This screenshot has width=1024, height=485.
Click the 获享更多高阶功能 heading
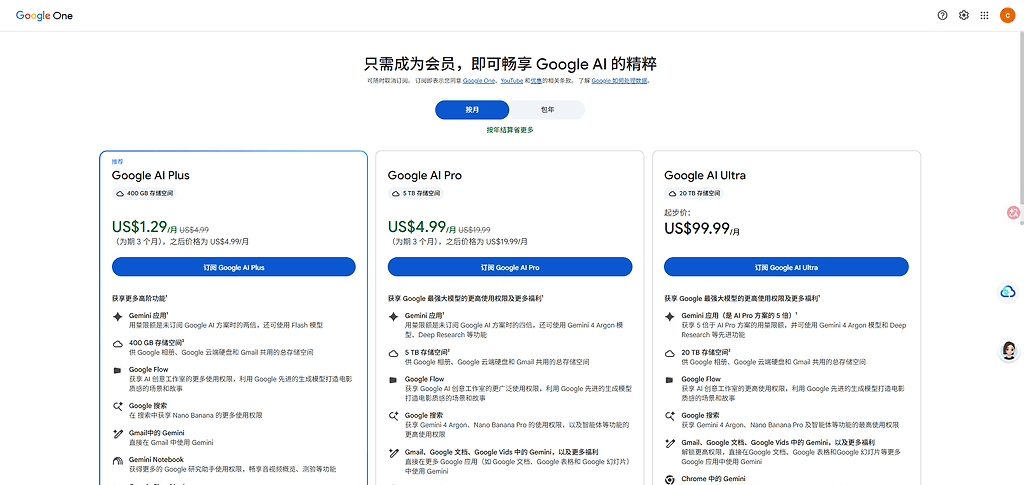pos(140,298)
